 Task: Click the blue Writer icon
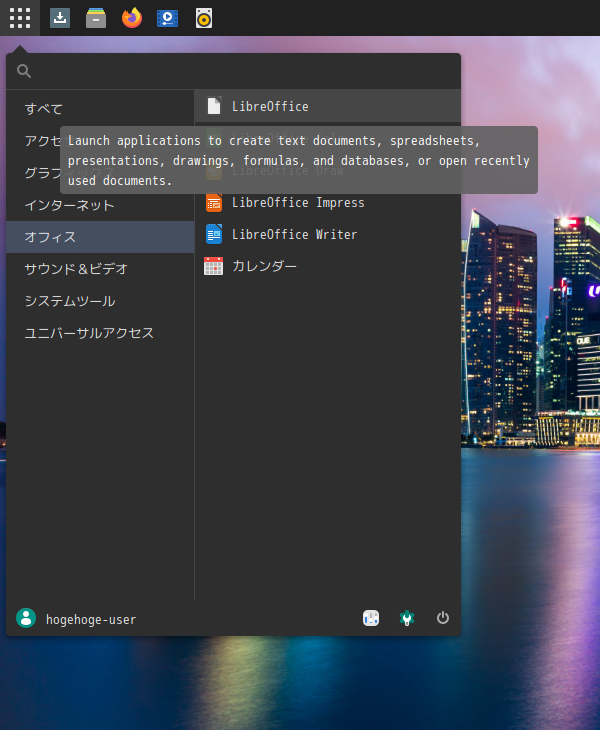pyautogui.click(x=214, y=234)
